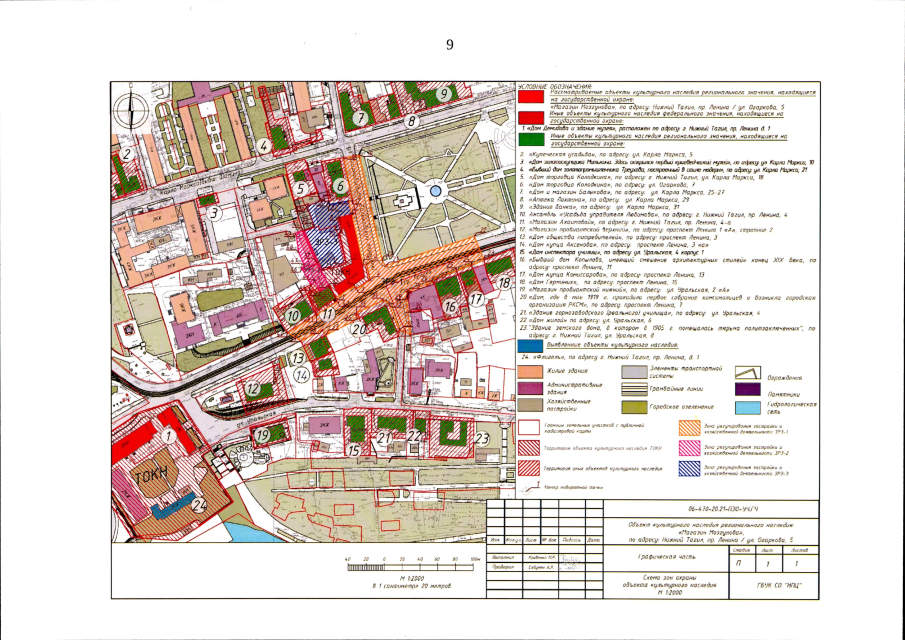905x640 pixels.
Task: Select map marker number 1
Action: (171, 436)
